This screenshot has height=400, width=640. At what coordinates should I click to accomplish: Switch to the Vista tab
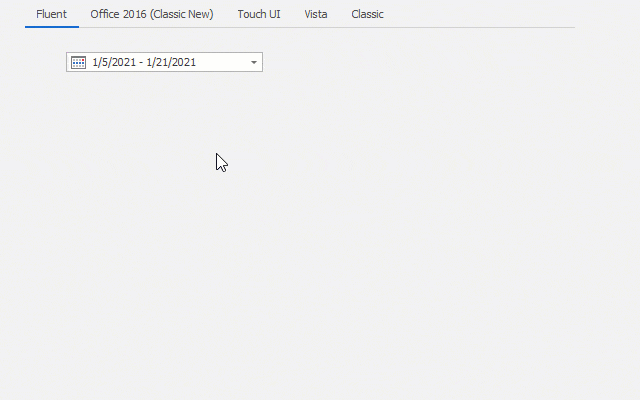pyautogui.click(x=316, y=14)
